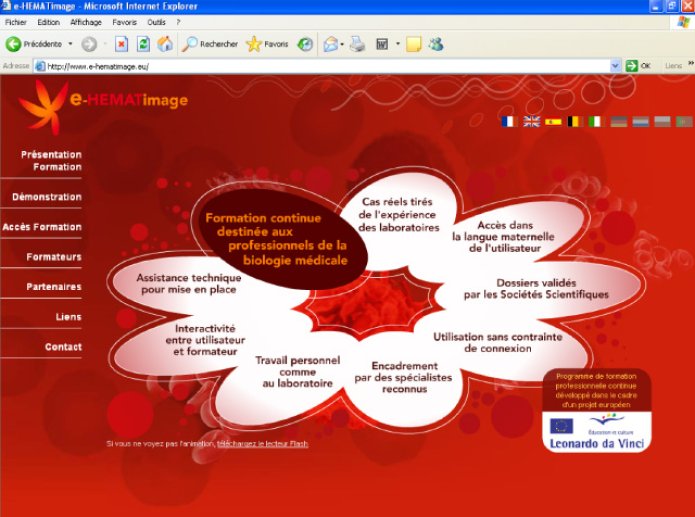The image size is (695, 517).
Task: Open the Formateurs sidebar link
Action: [54, 257]
